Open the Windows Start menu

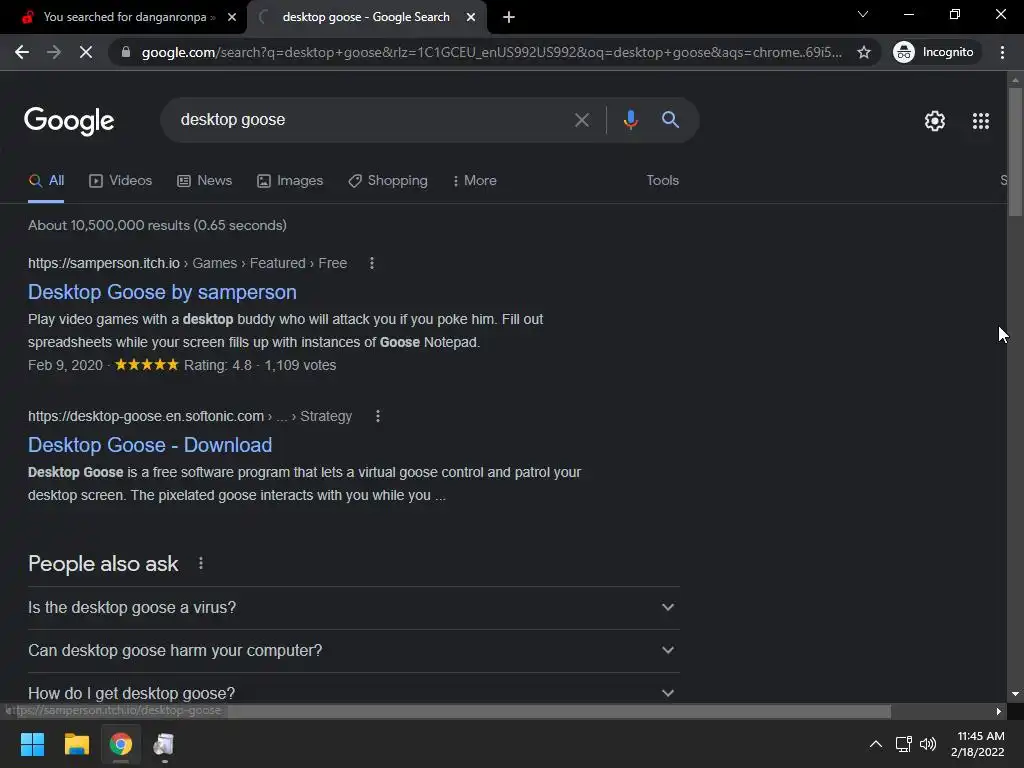pyautogui.click(x=32, y=744)
